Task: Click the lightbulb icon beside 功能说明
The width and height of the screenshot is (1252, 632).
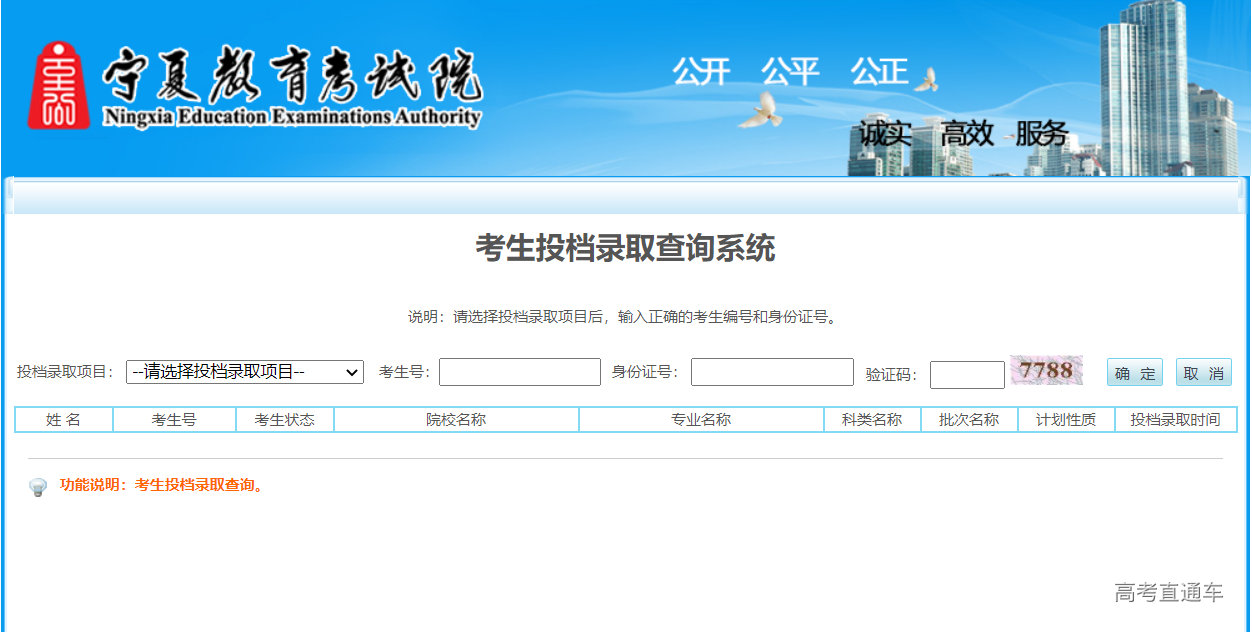Action: point(38,487)
